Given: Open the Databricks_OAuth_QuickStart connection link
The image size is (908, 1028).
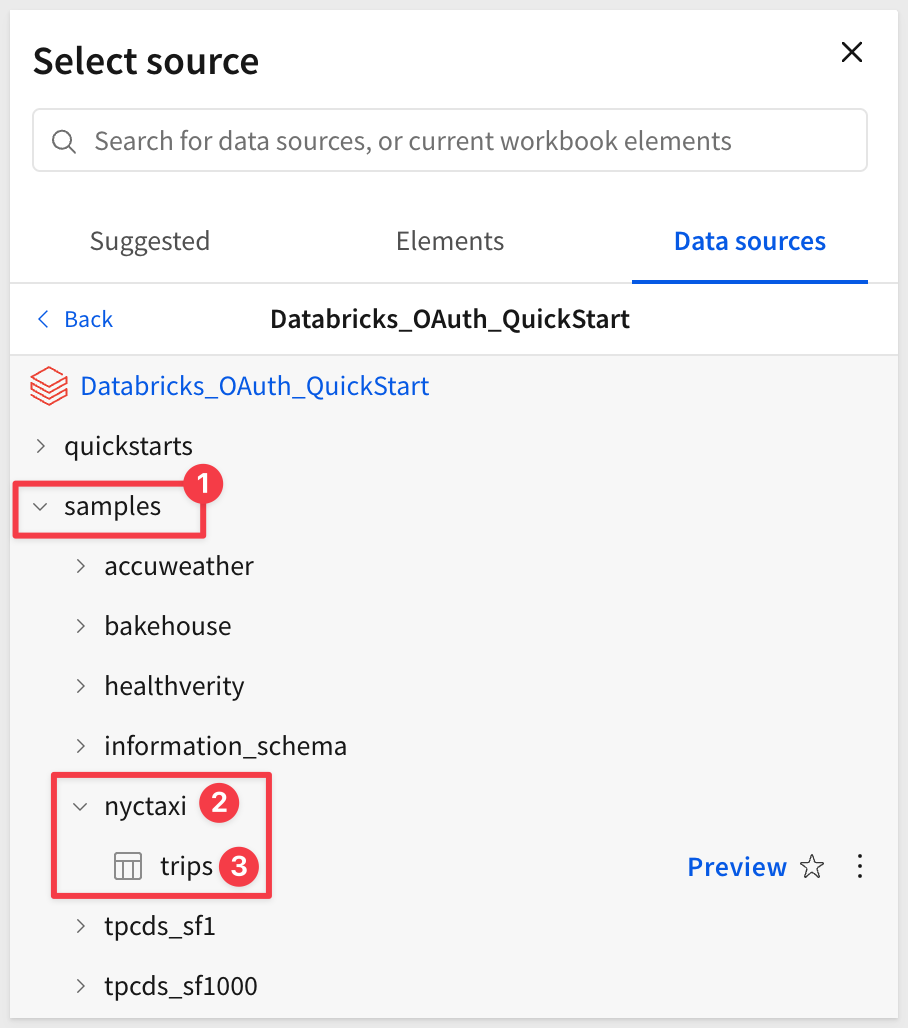Looking at the screenshot, I should 255,386.
